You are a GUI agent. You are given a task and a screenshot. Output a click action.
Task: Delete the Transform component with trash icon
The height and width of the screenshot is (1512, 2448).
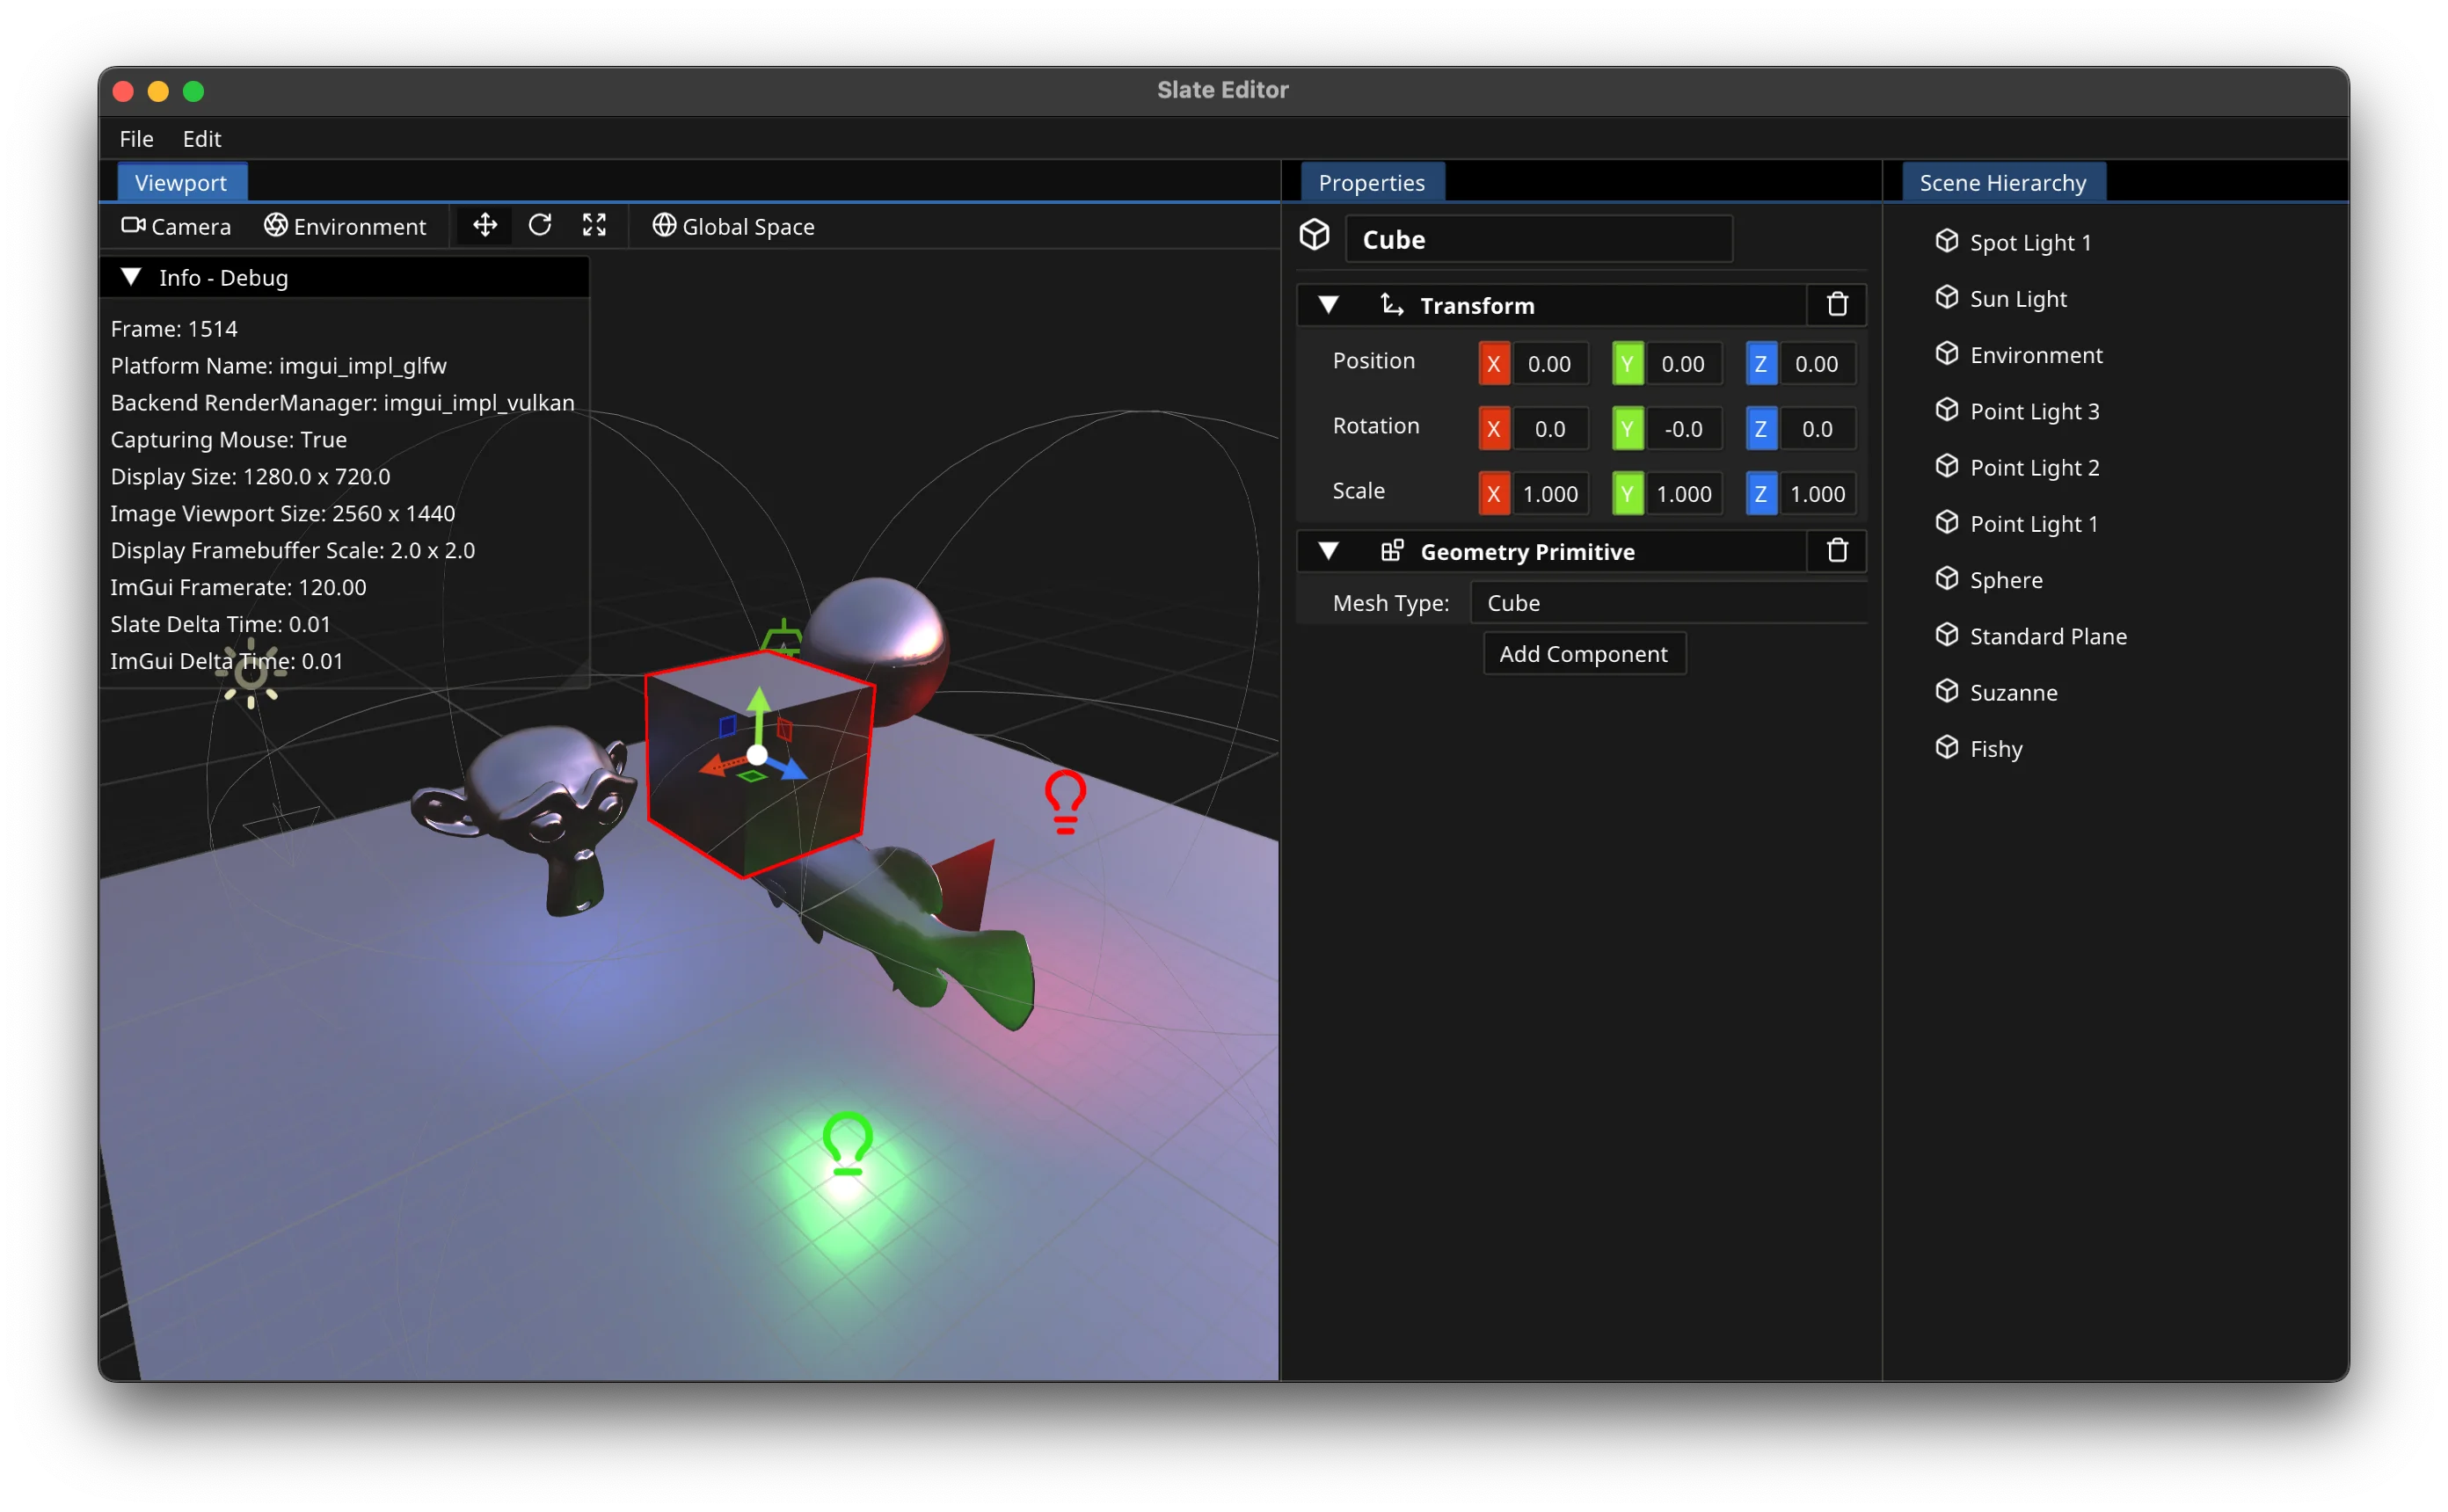[1837, 305]
